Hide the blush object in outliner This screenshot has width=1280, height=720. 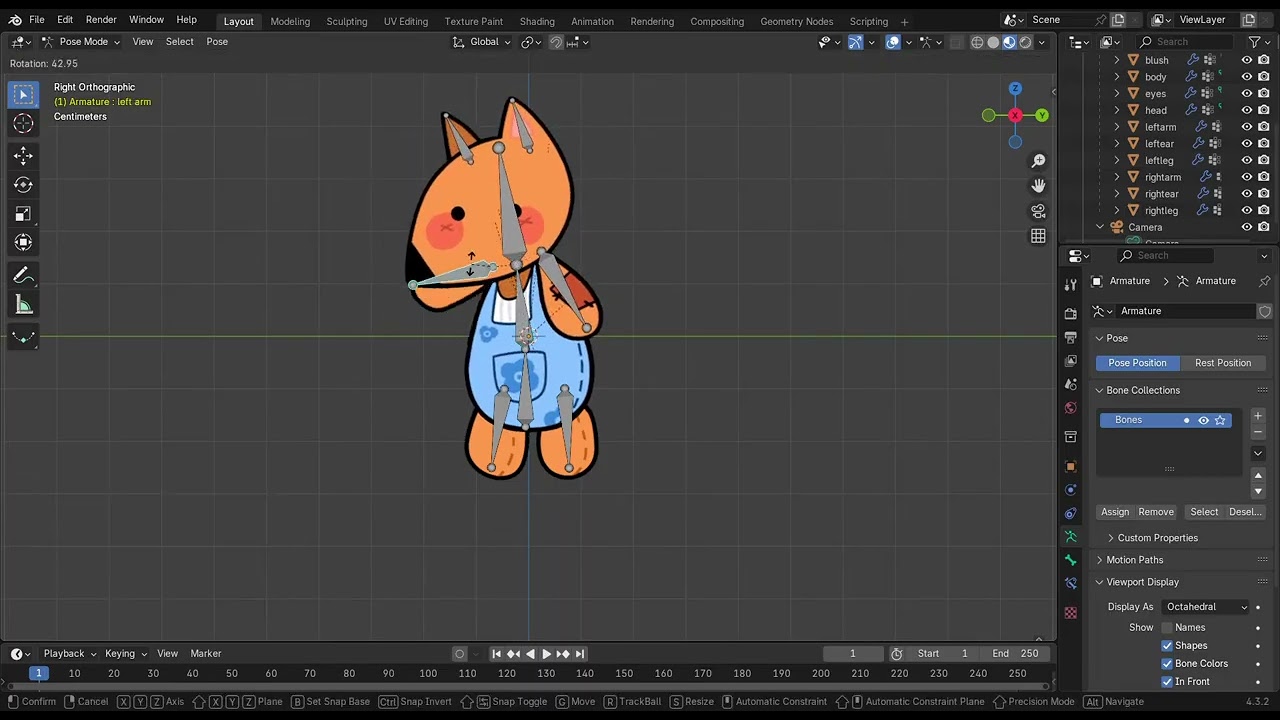(x=1247, y=60)
